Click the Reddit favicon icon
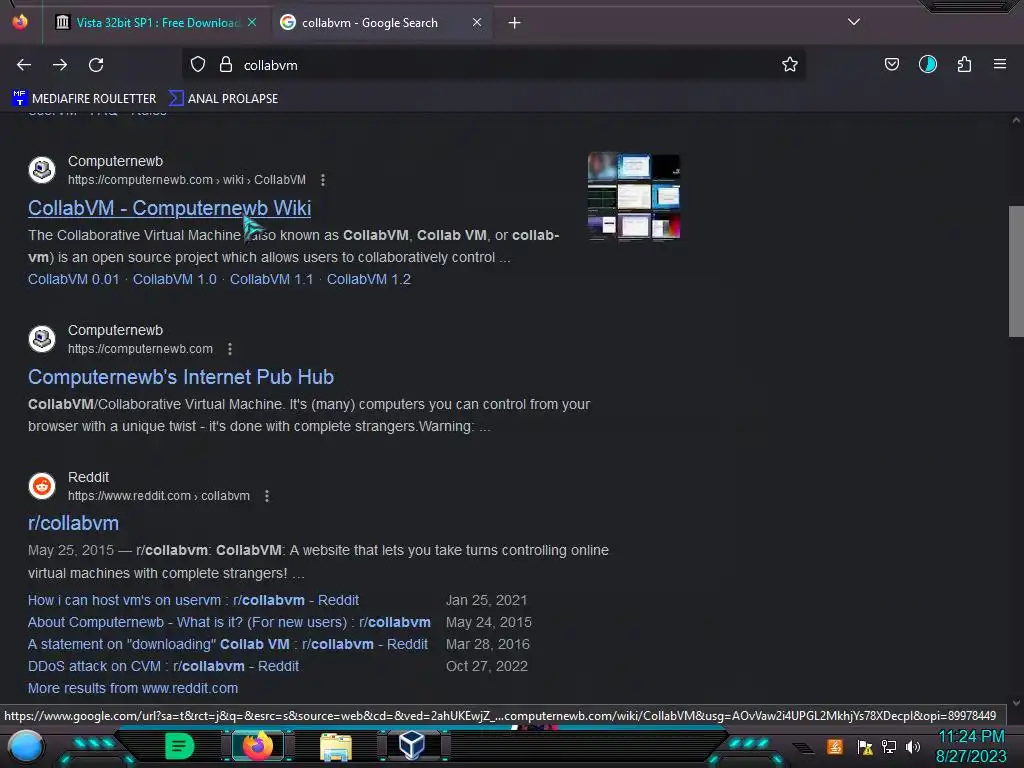The width and height of the screenshot is (1024, 768). pyautogui.click(x=42, y=486)
